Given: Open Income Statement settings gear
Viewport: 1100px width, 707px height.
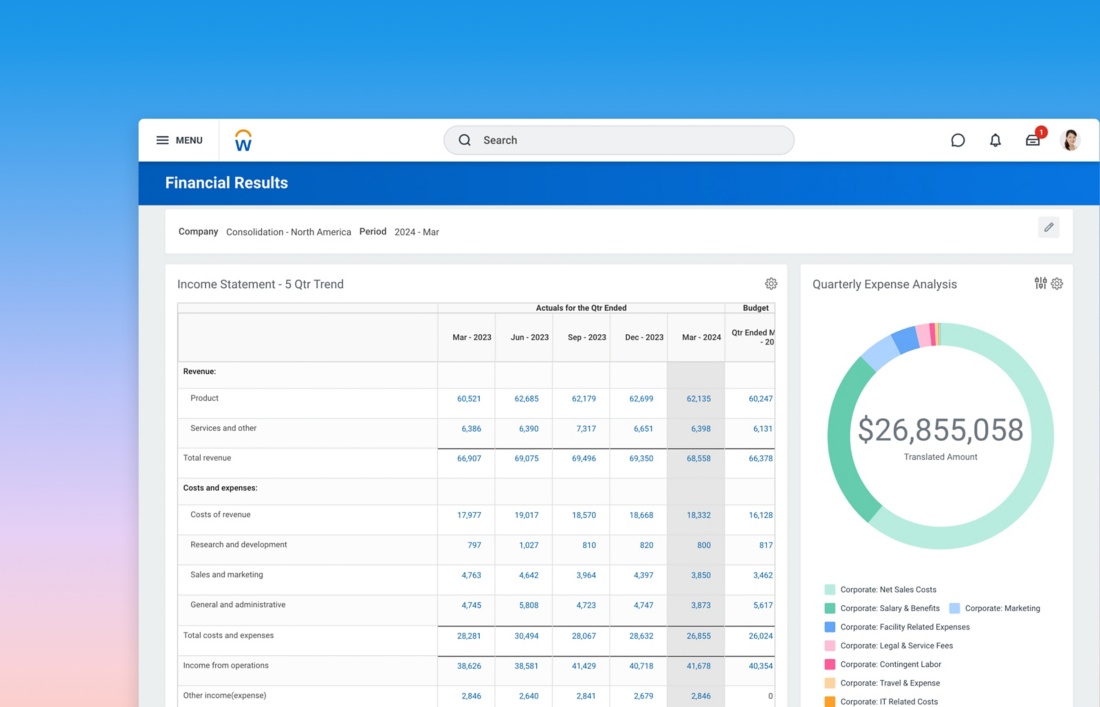Looking at the screenshot, I should tap(771, 284).
